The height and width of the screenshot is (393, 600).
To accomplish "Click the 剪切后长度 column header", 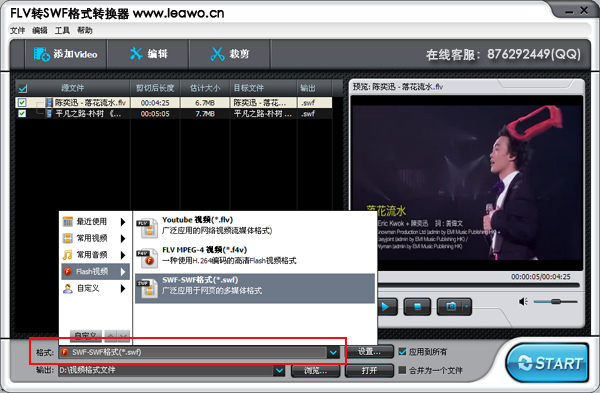I will tap(155, 88).
